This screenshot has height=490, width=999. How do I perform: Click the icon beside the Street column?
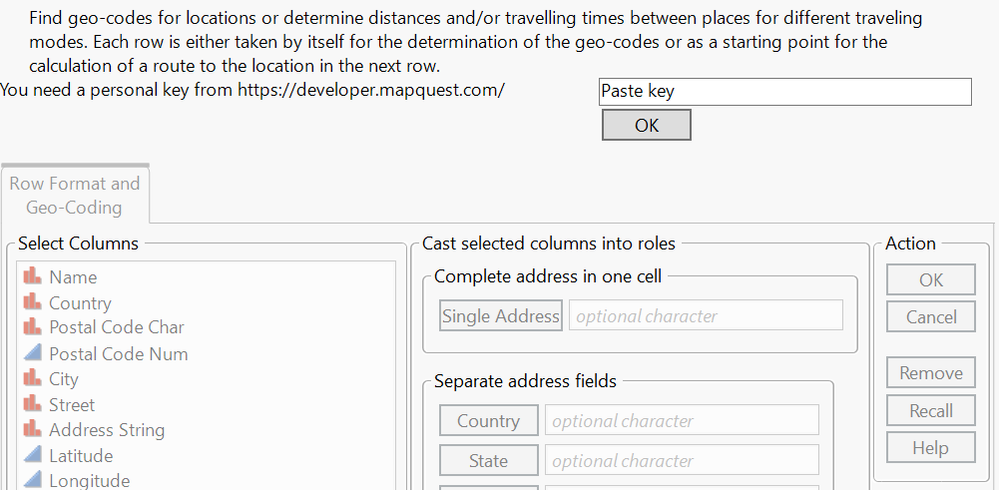(x=32, y=404)
